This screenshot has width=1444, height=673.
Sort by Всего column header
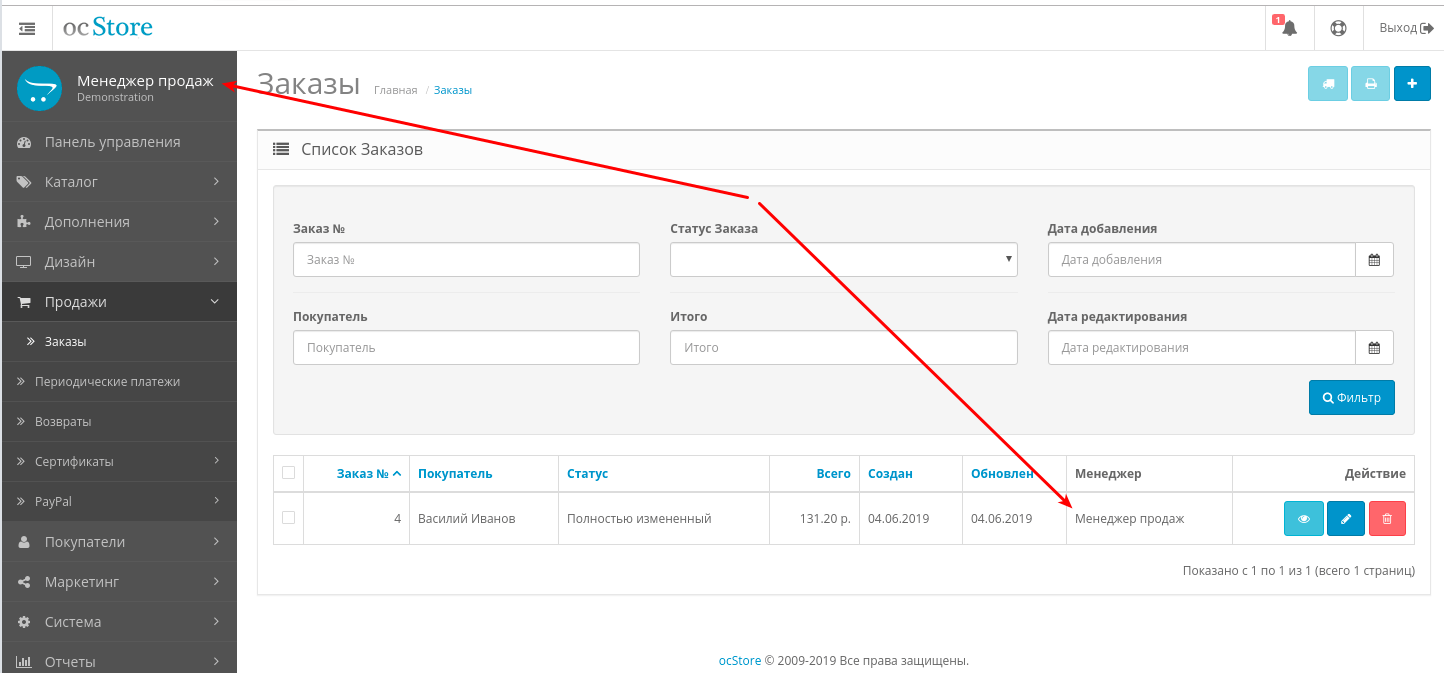click(833, 474)
